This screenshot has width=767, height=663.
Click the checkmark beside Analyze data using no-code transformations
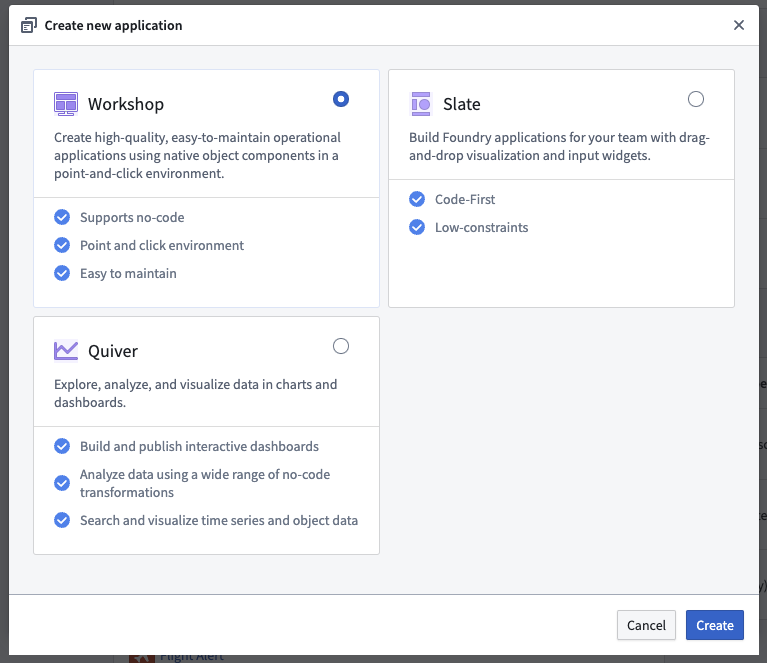point(62,483)
